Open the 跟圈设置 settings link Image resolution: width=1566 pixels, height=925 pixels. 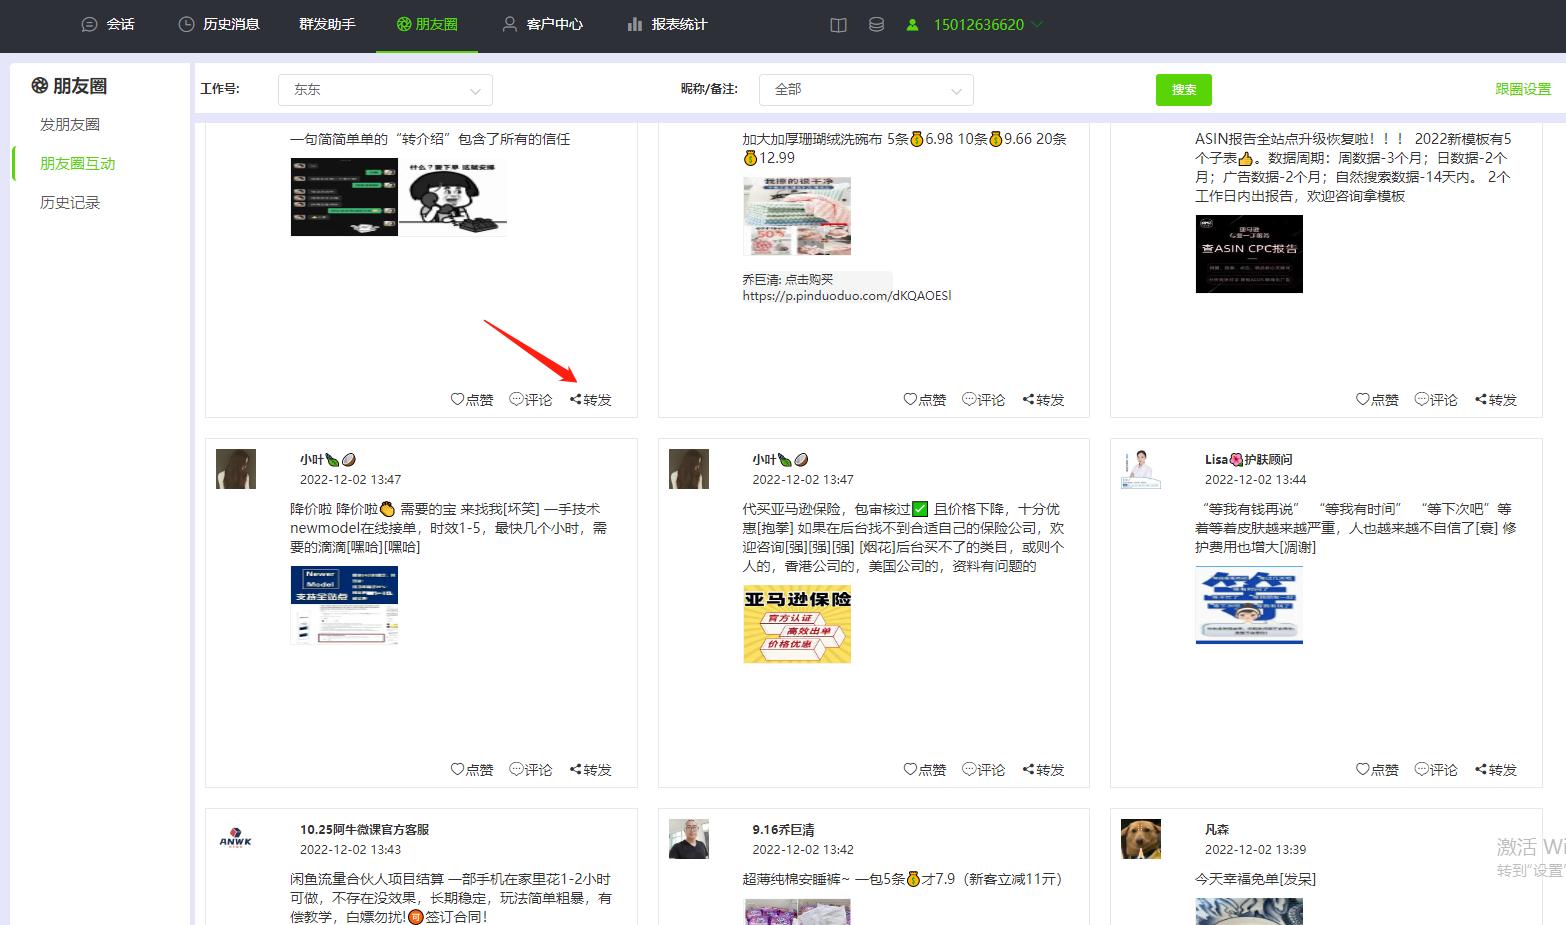[1522, 89]
